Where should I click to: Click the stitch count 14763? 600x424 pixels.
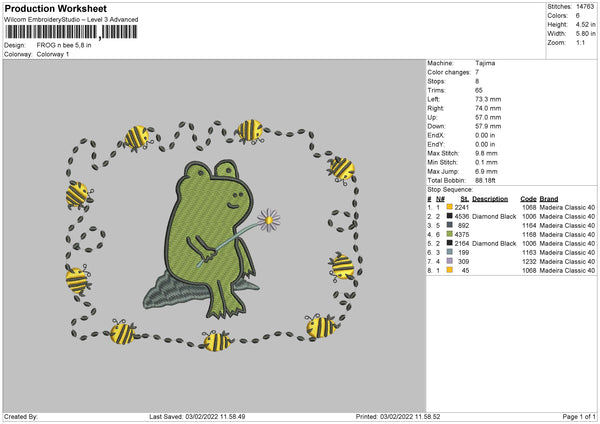(585, 7)
